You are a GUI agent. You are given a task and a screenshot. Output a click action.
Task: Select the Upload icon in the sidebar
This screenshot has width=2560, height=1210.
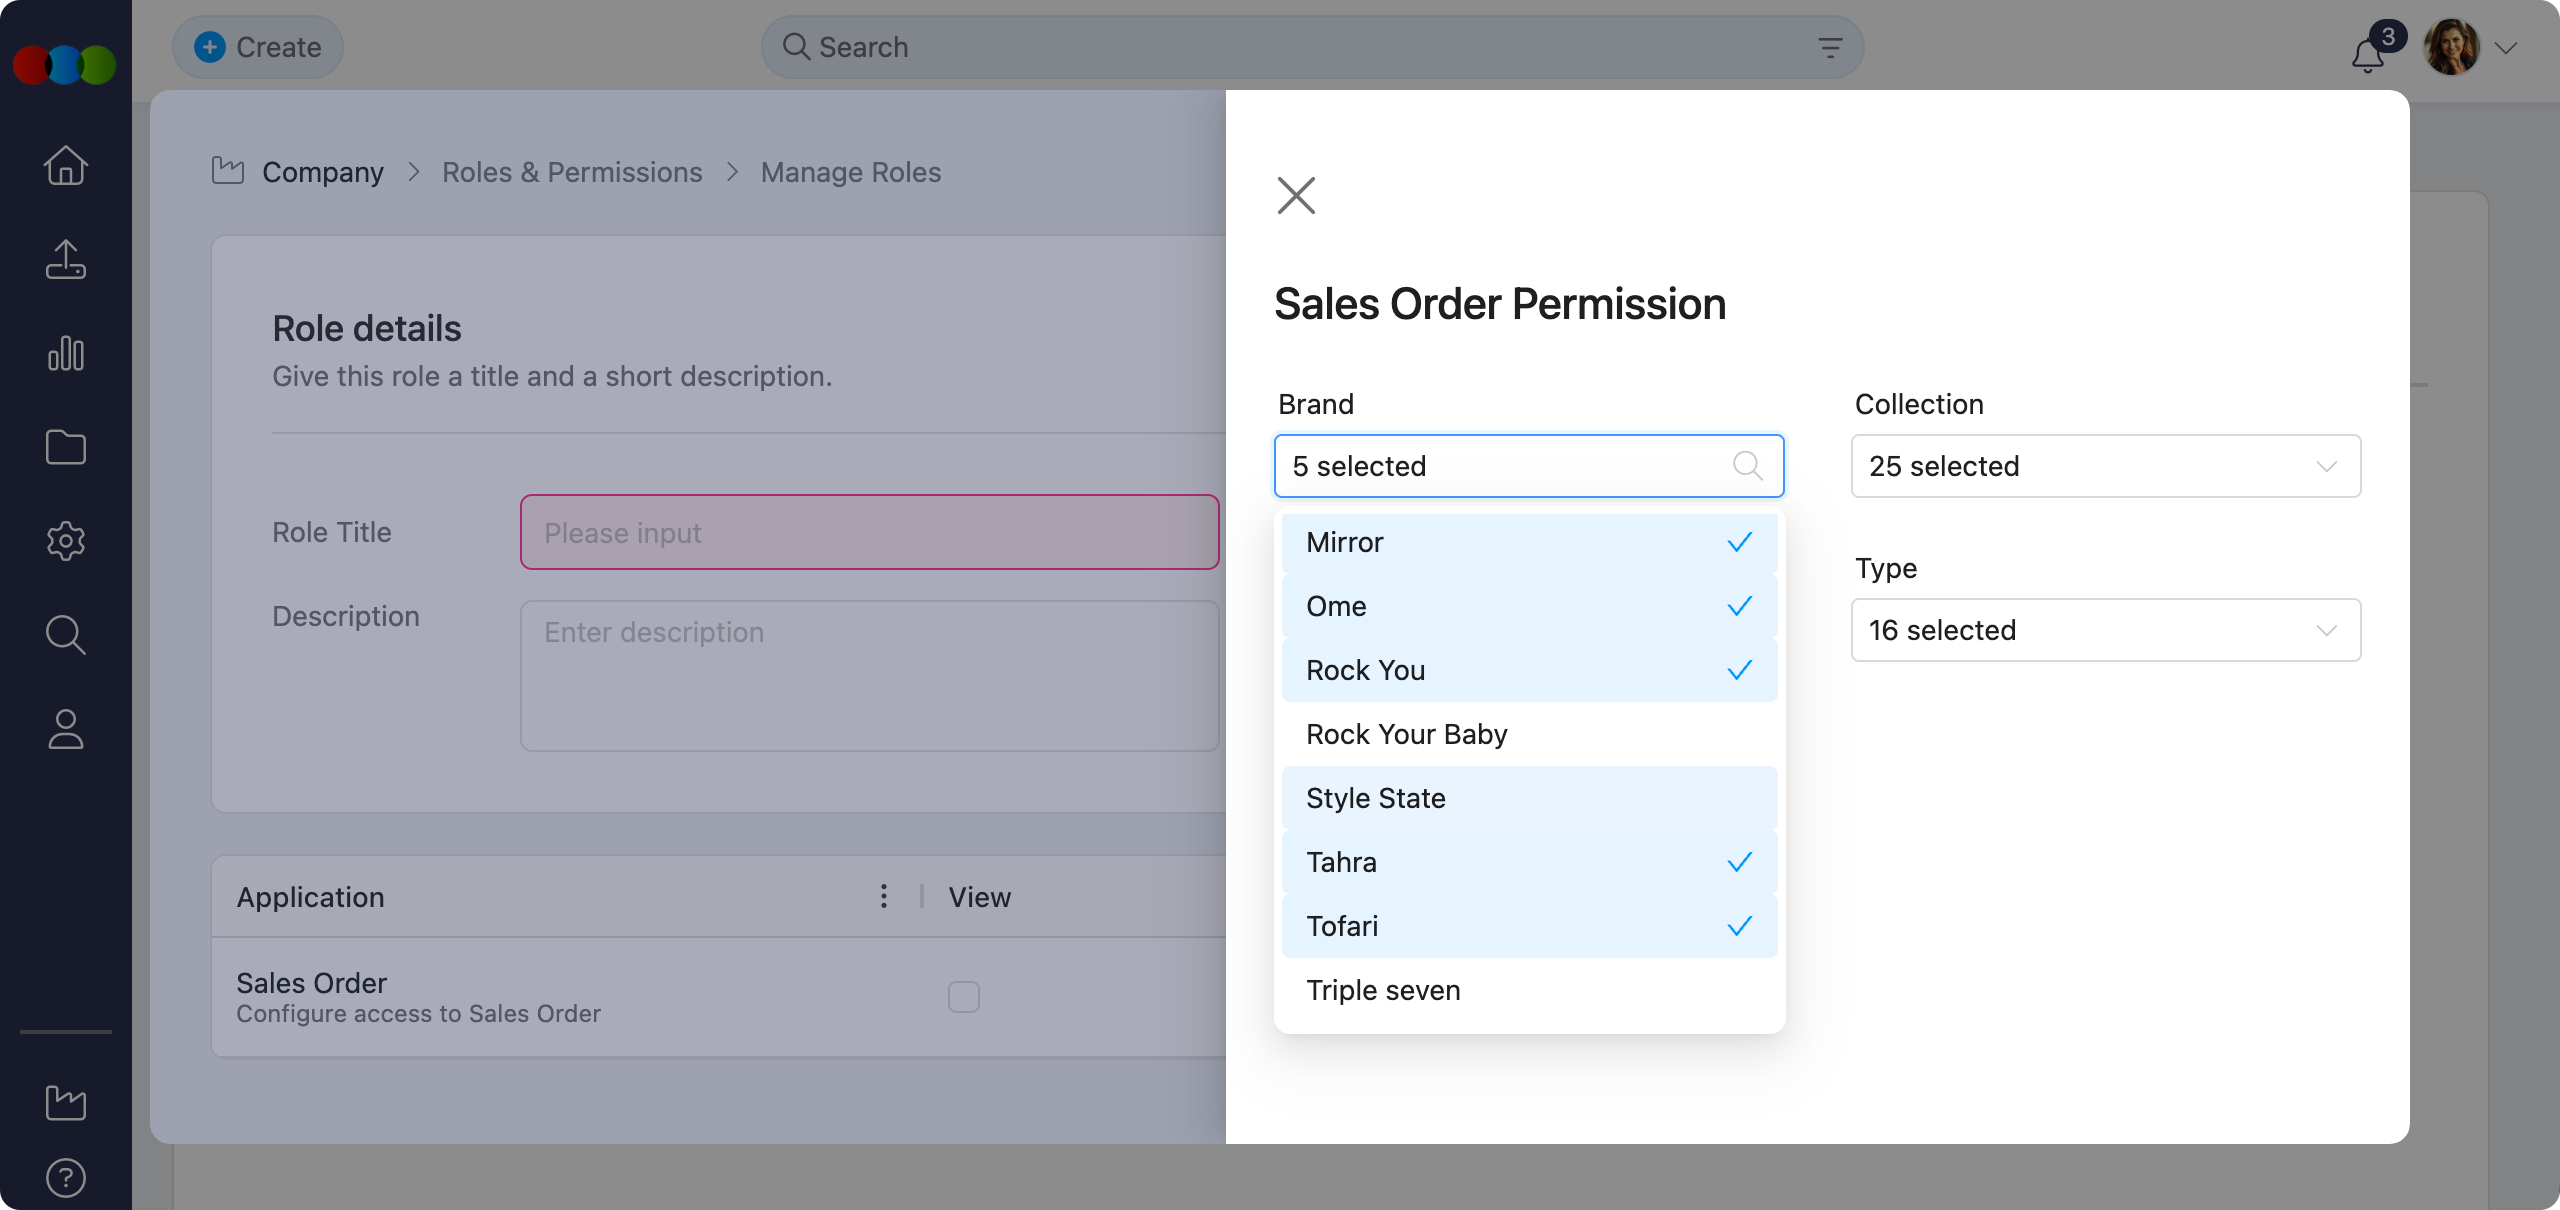(x=64, y=259)
